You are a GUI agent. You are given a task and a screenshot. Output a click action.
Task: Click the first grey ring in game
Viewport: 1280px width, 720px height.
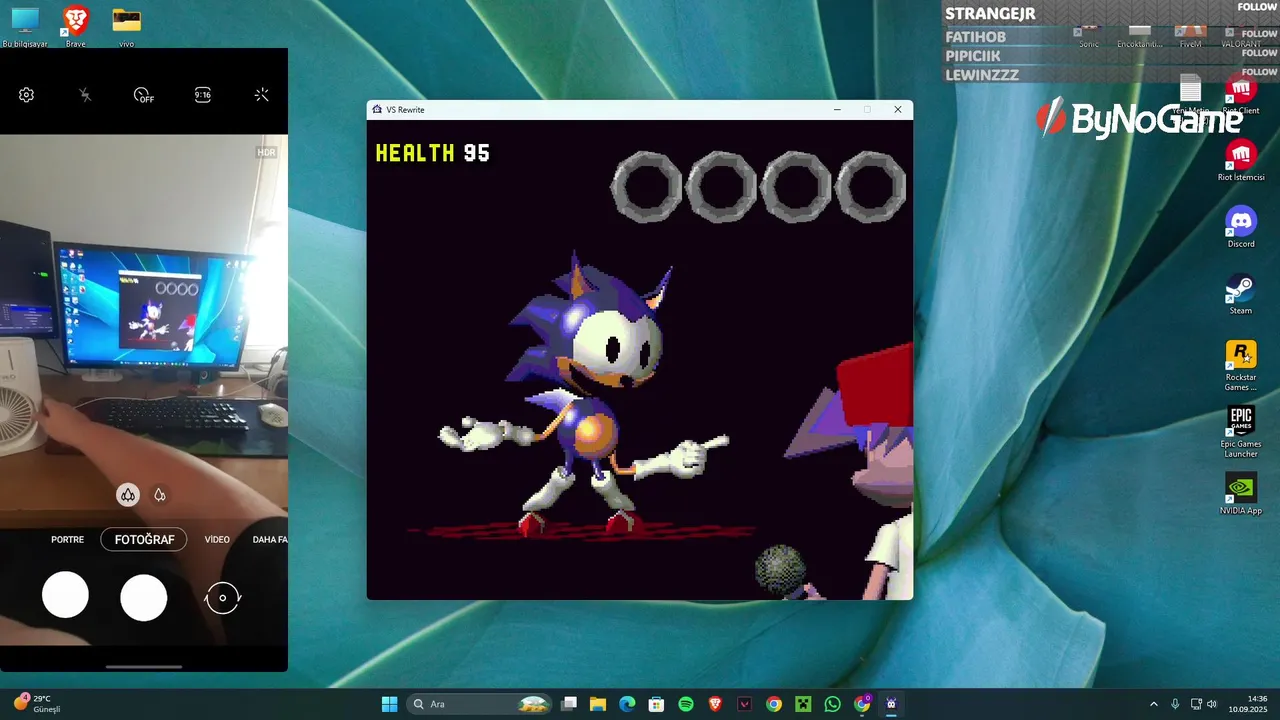[x=646, y=186]
